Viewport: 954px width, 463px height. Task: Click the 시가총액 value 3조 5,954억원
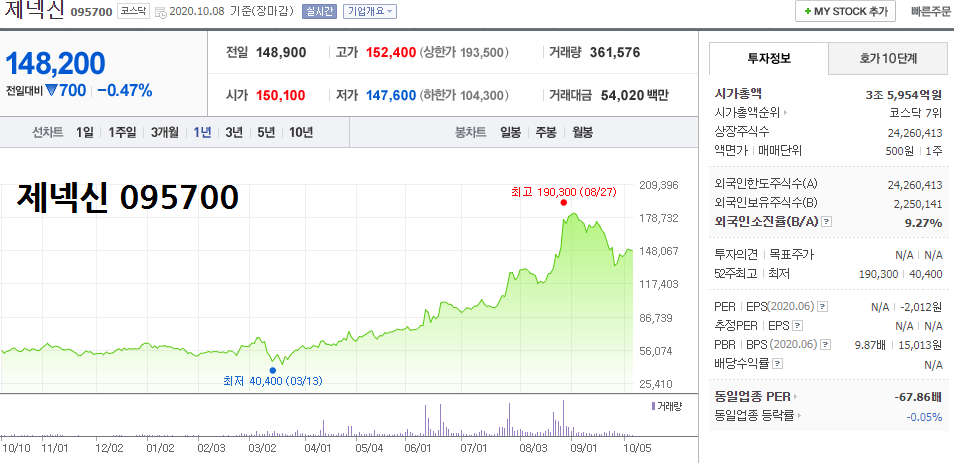(904, 94)
